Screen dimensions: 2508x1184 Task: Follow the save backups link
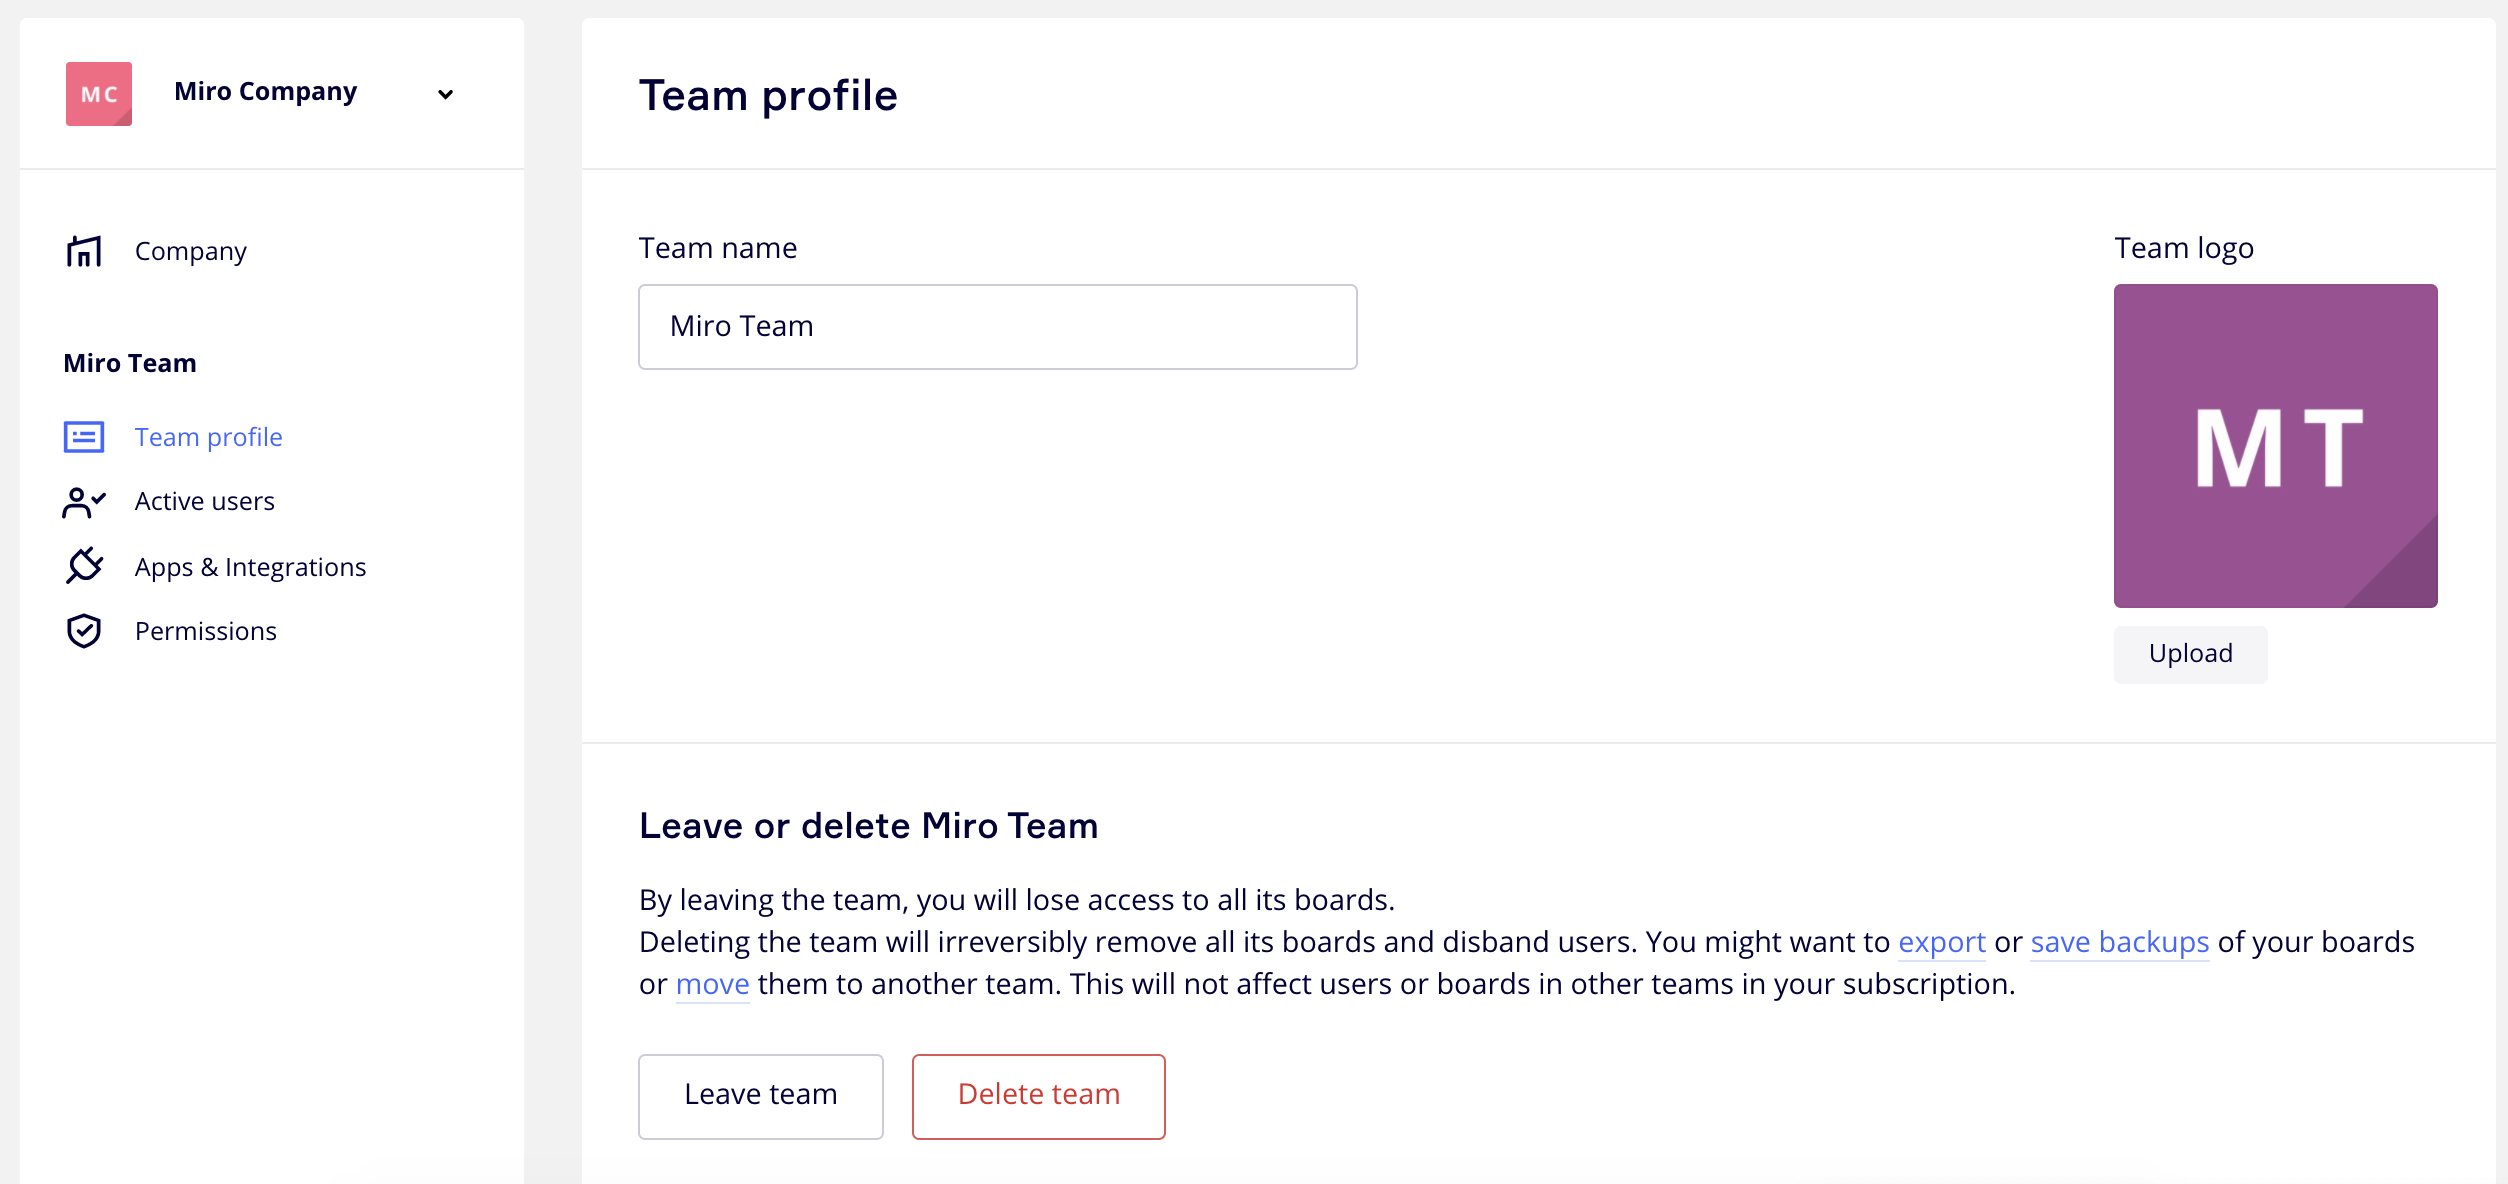pyautogui.click(x=2119, y=942)
